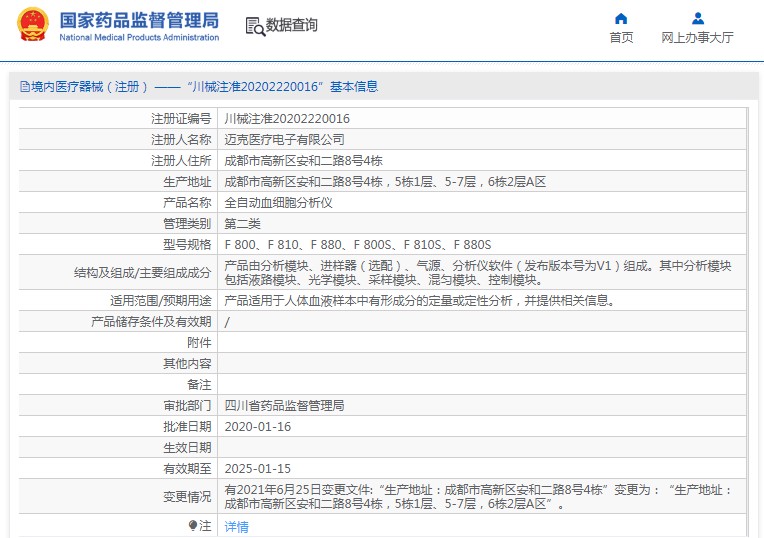Select registrant address 成都市高新区安和二路8号4栋
Screen dimensions: 764x538
click(303, 161)
